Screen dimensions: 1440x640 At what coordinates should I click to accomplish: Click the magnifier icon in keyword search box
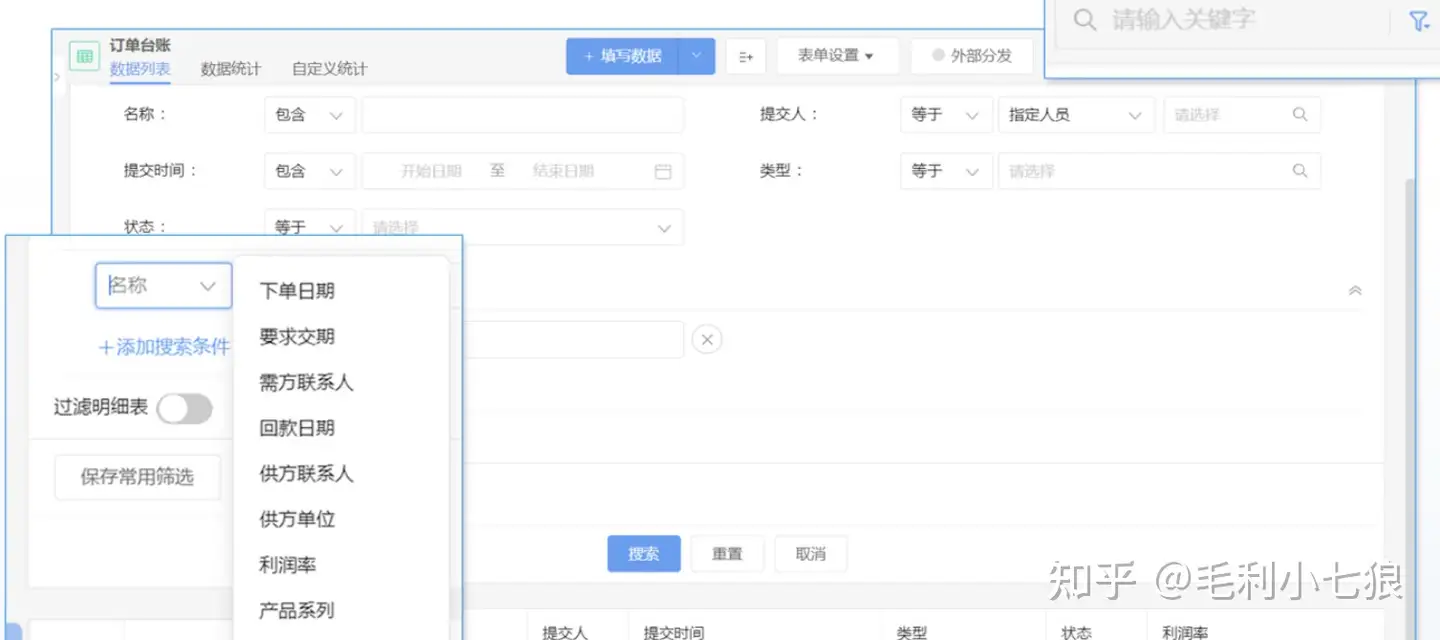[1084, 20]
